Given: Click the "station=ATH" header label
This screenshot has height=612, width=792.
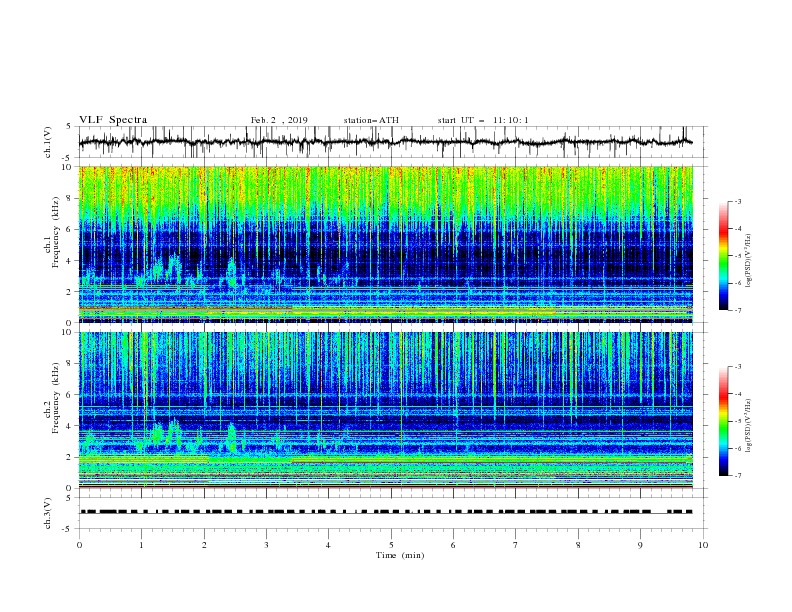Looking at the screenshot, I should pos(371,120).
